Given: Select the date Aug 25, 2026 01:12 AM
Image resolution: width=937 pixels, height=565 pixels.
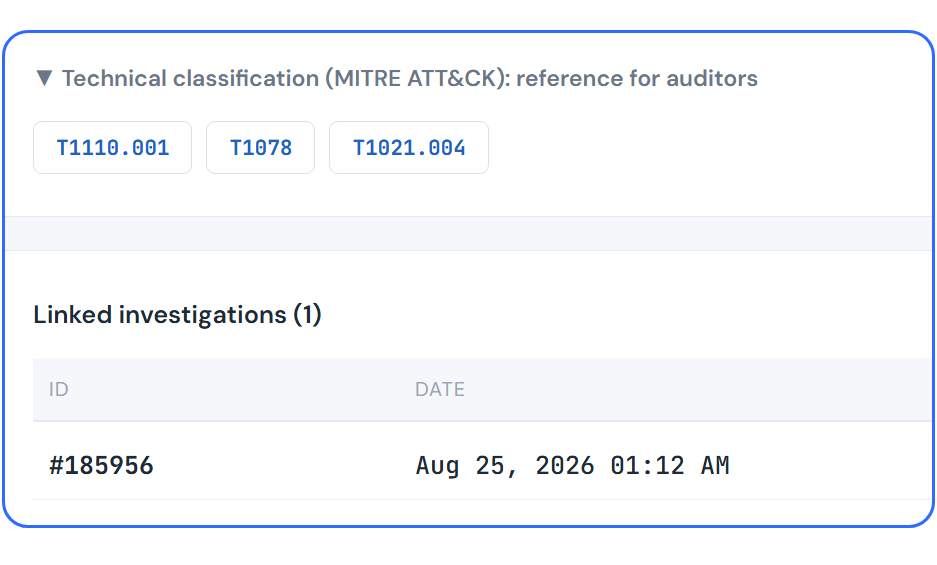Looking at the screenshot, I should click(572, 465).
